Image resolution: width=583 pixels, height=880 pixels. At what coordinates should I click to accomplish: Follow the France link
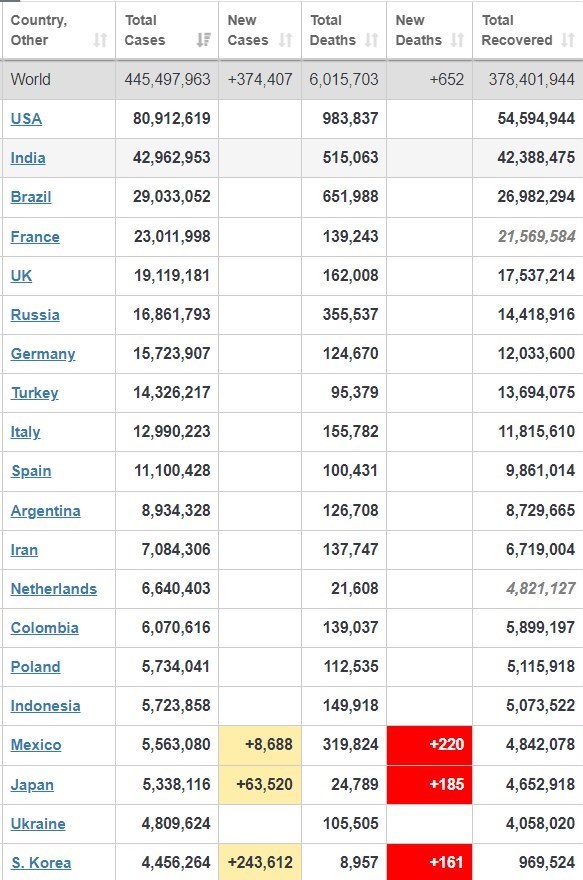point(35,237)
